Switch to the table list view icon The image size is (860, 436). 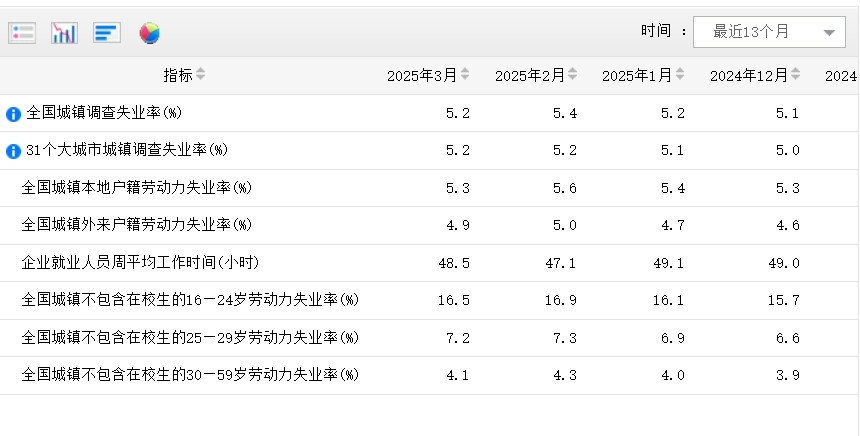click(x=22, y=33)
